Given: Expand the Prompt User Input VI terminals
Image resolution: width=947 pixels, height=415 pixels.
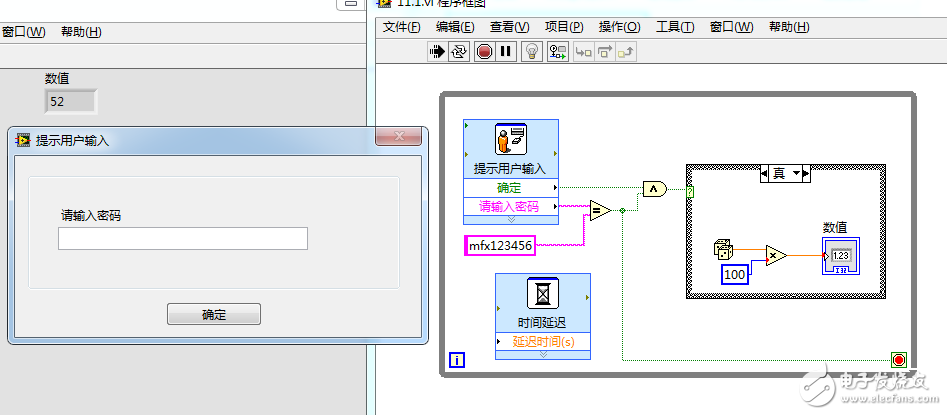Looking at the screenshot, I should coord(511,219).
